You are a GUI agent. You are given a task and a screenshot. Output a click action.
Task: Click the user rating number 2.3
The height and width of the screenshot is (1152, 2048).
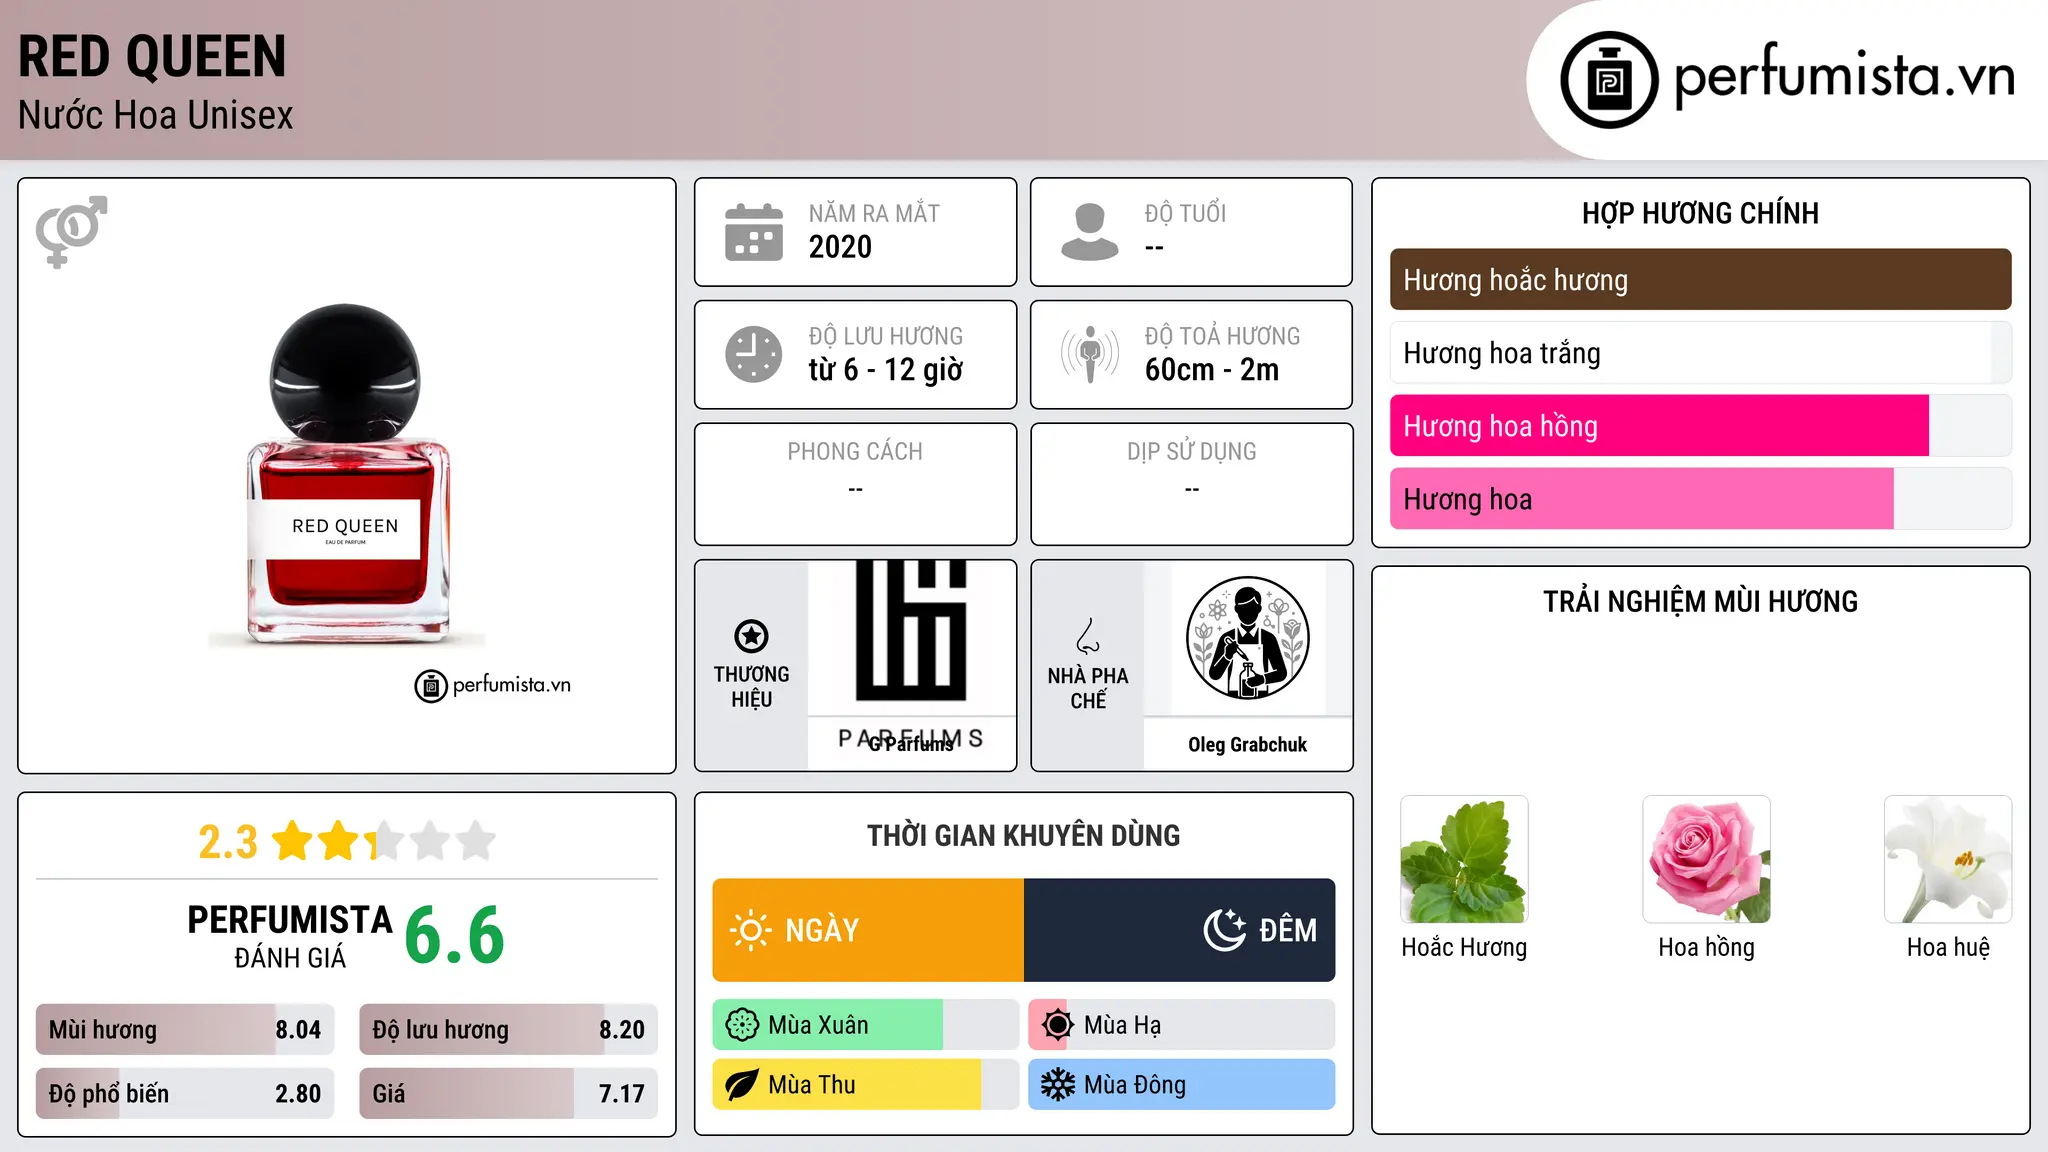(x=228, y=842)
